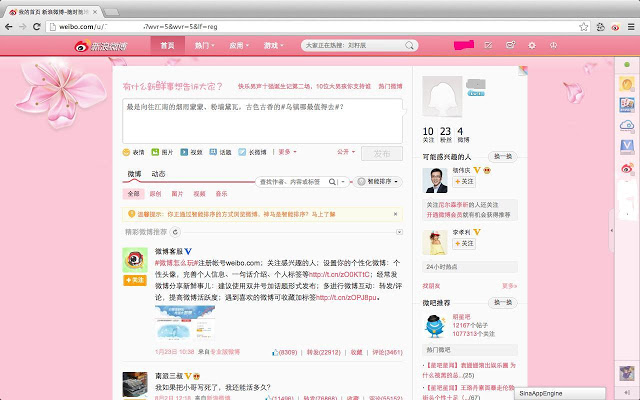Screen dimensions: 640x400
Task: Click 换一换 beside 微吧推荐
Action: click(503, 302)
